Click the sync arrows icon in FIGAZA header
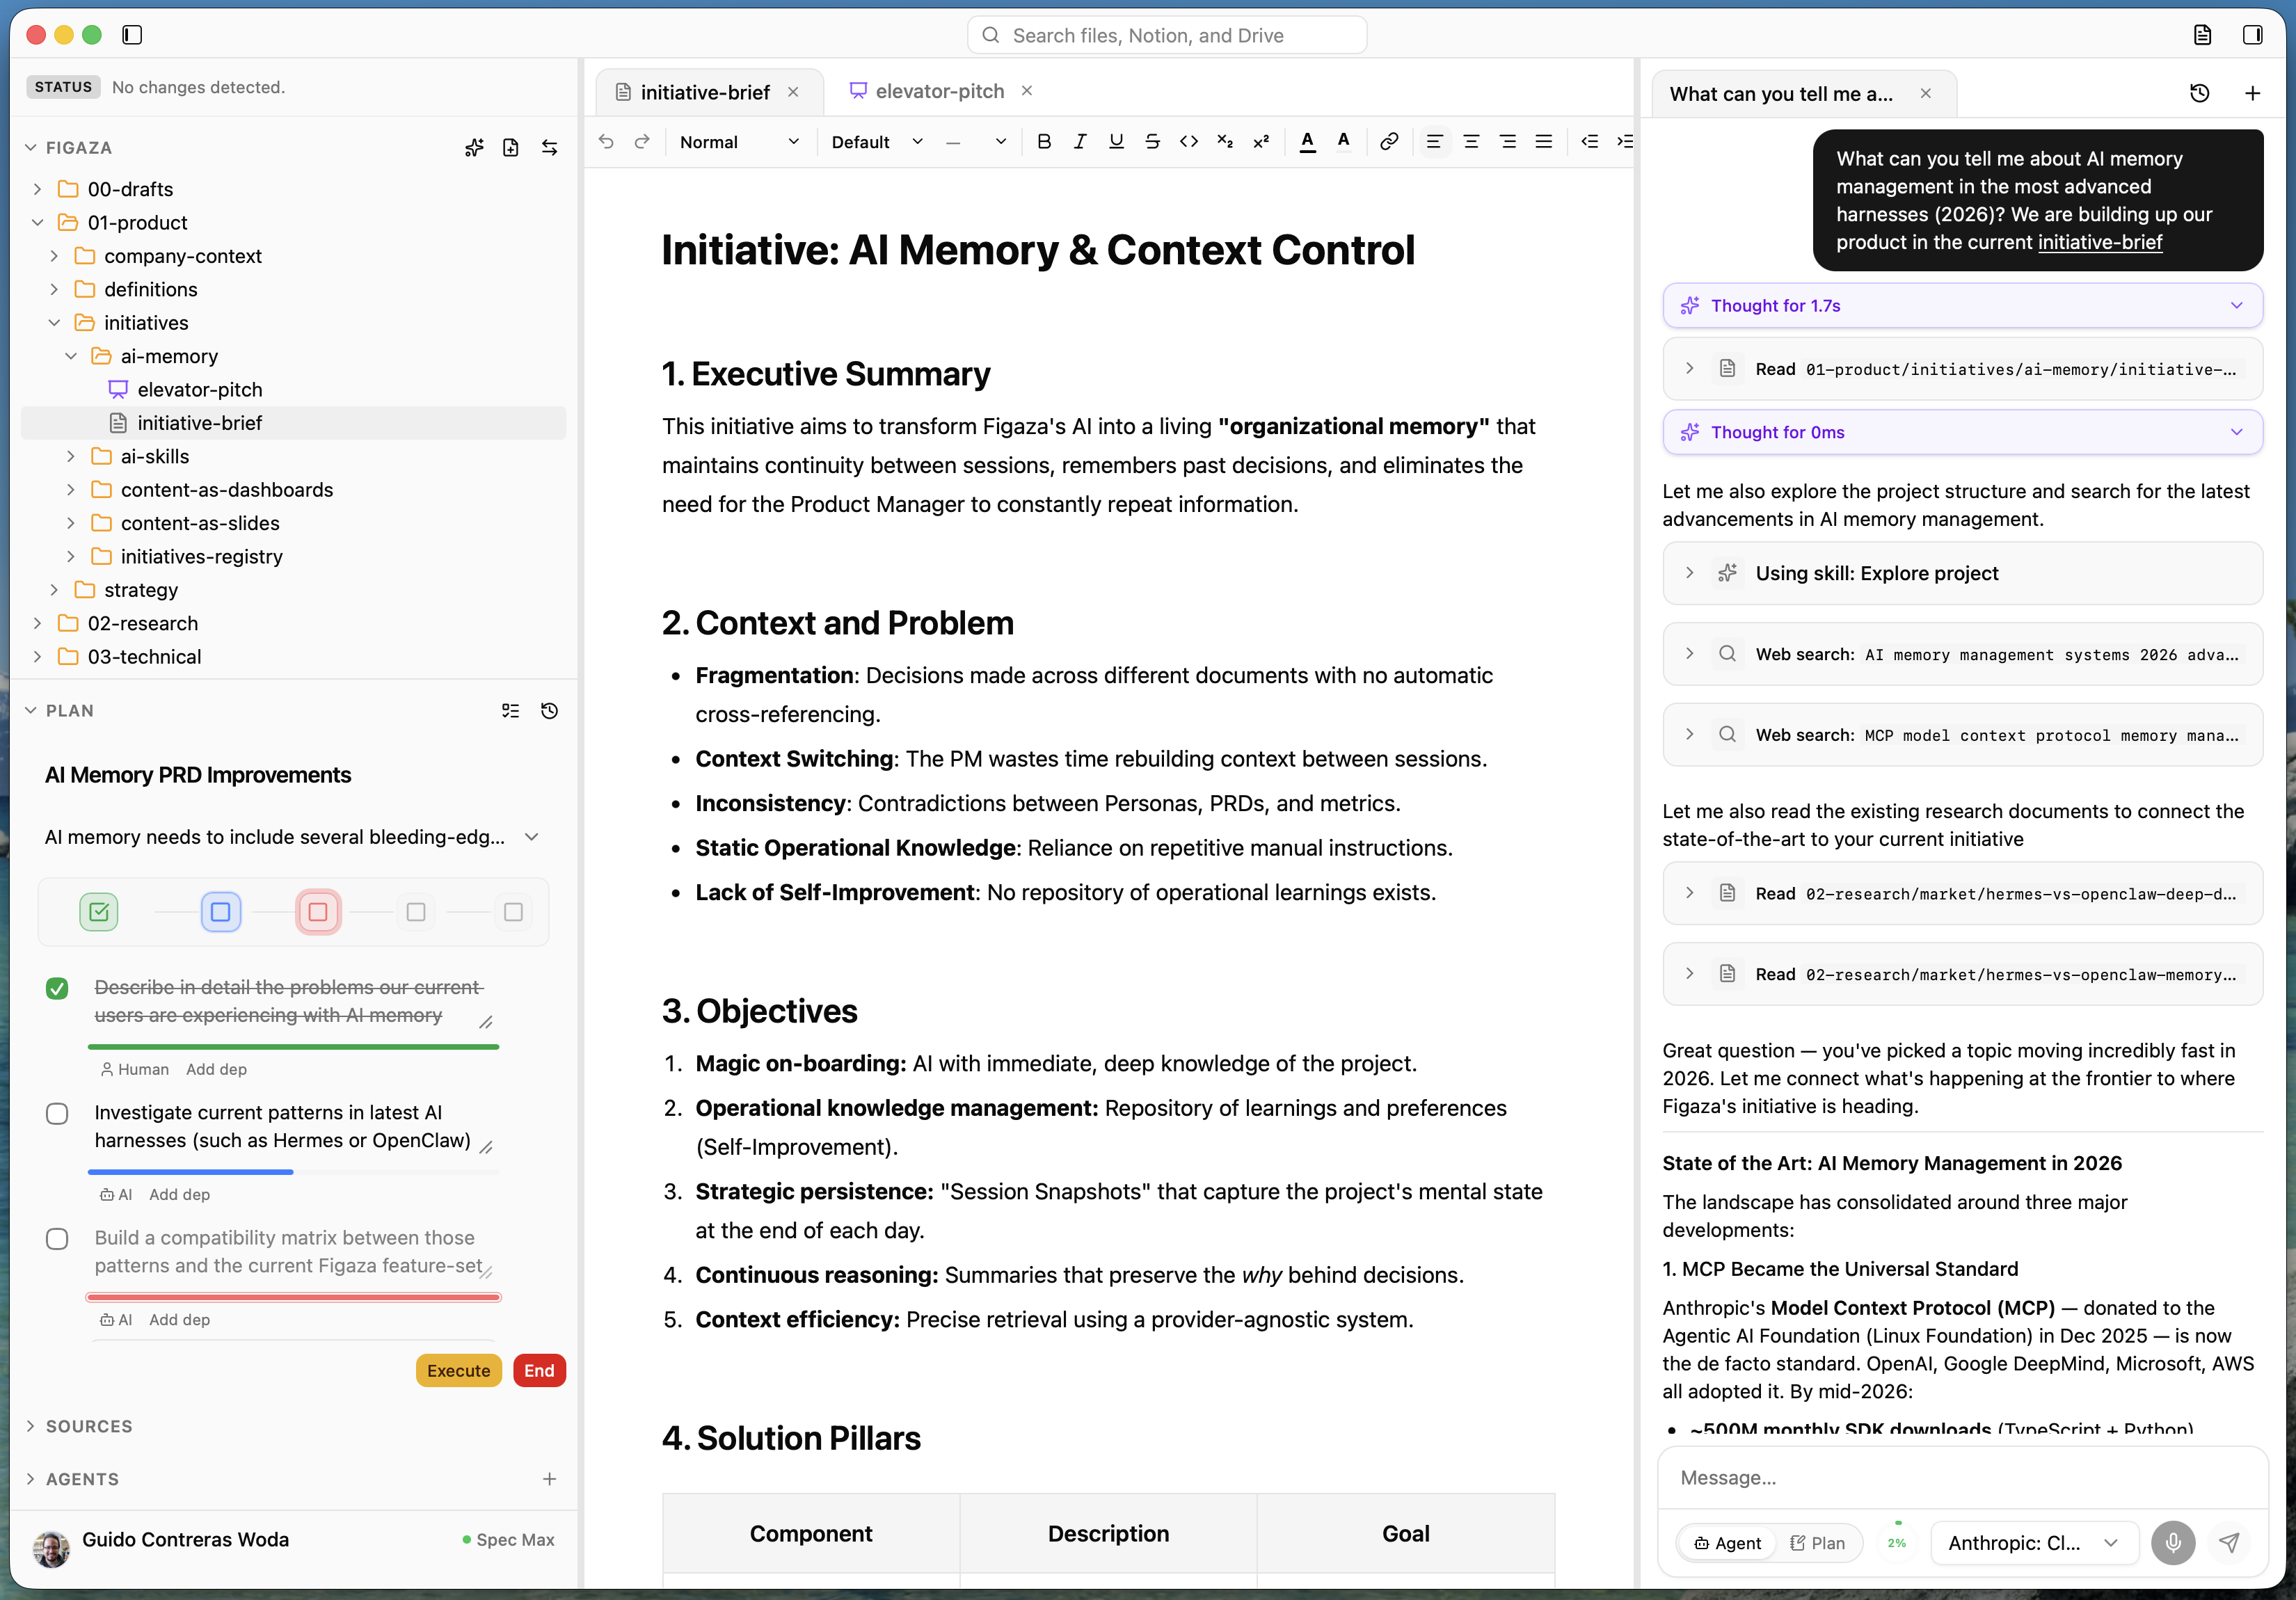 [x=549, y=148]
